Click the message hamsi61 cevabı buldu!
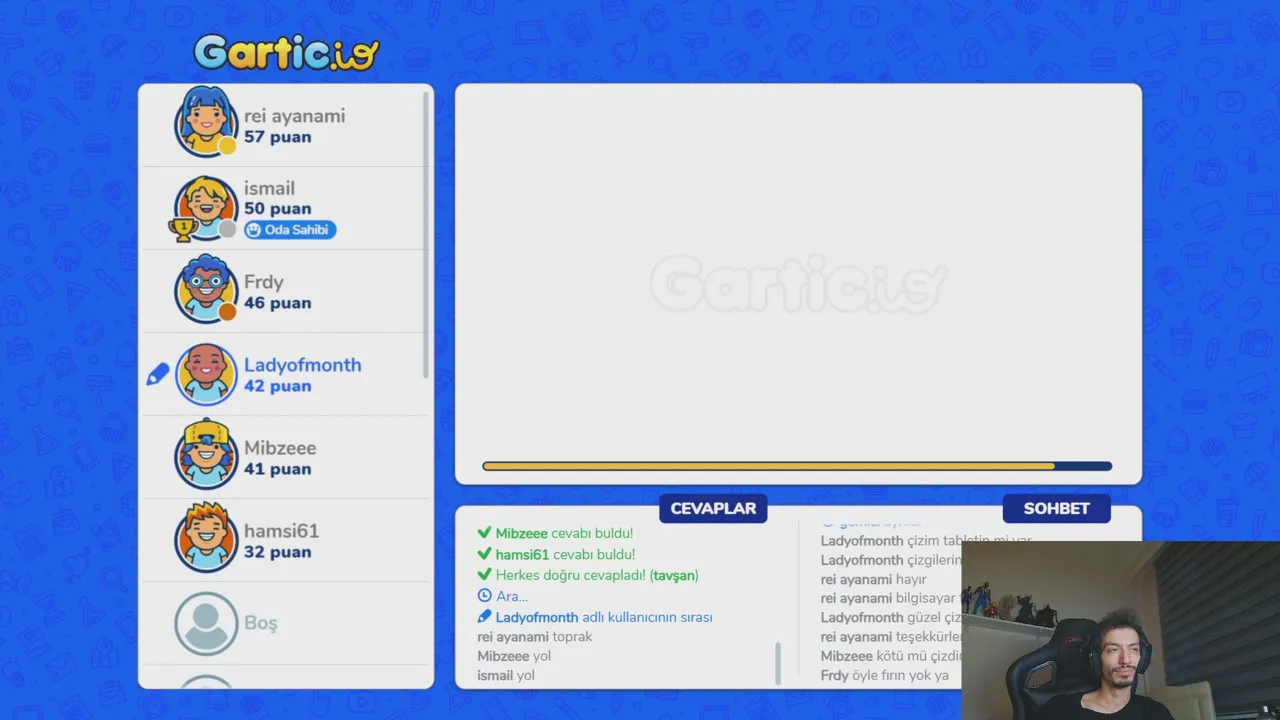The width and height of the screenshot is (1280, 720). 566,554
